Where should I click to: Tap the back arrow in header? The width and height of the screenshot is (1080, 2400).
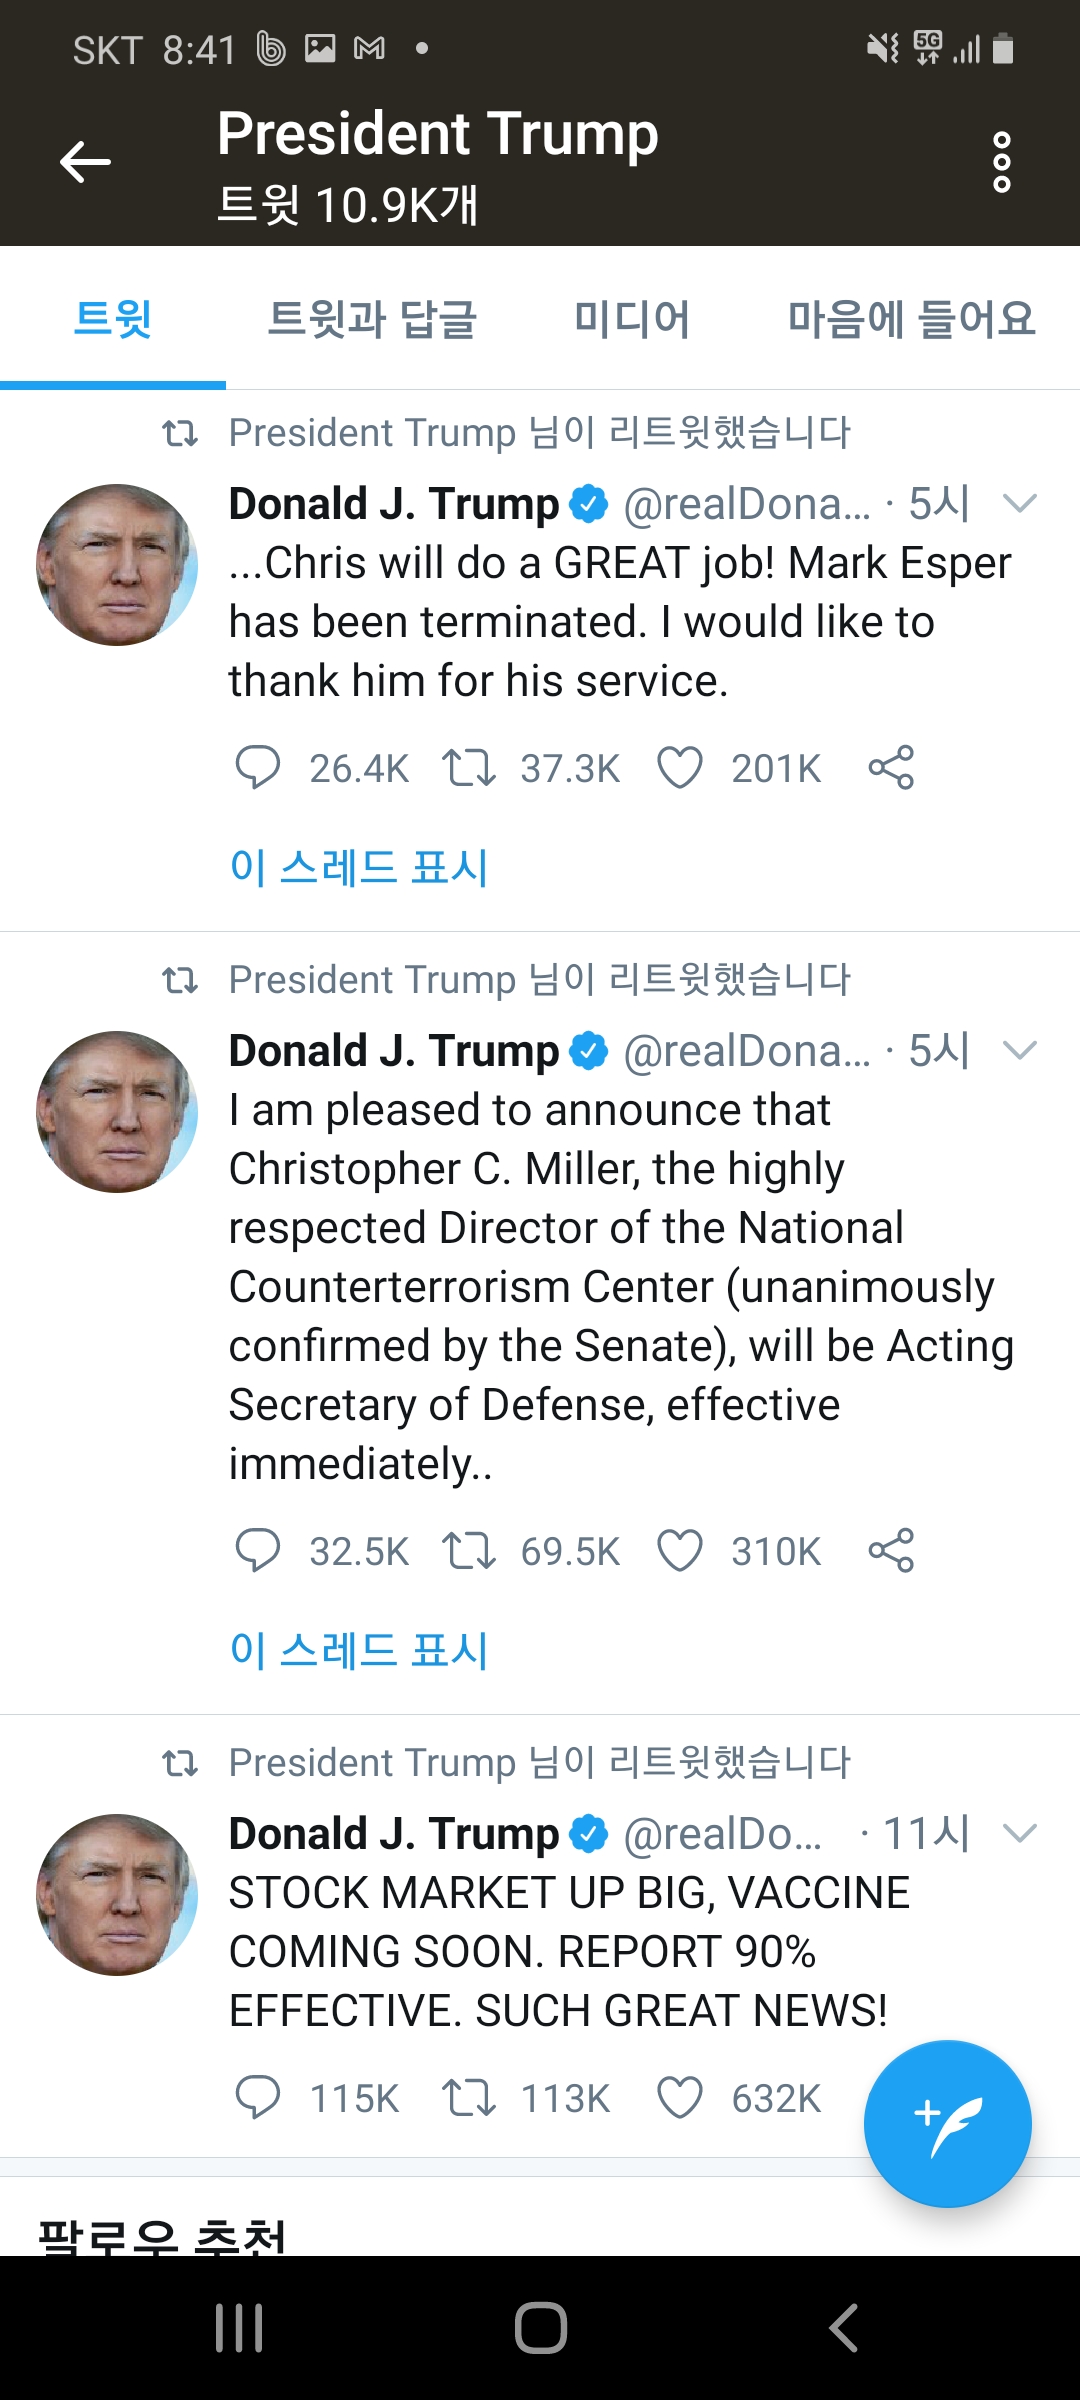pos(85,162)
